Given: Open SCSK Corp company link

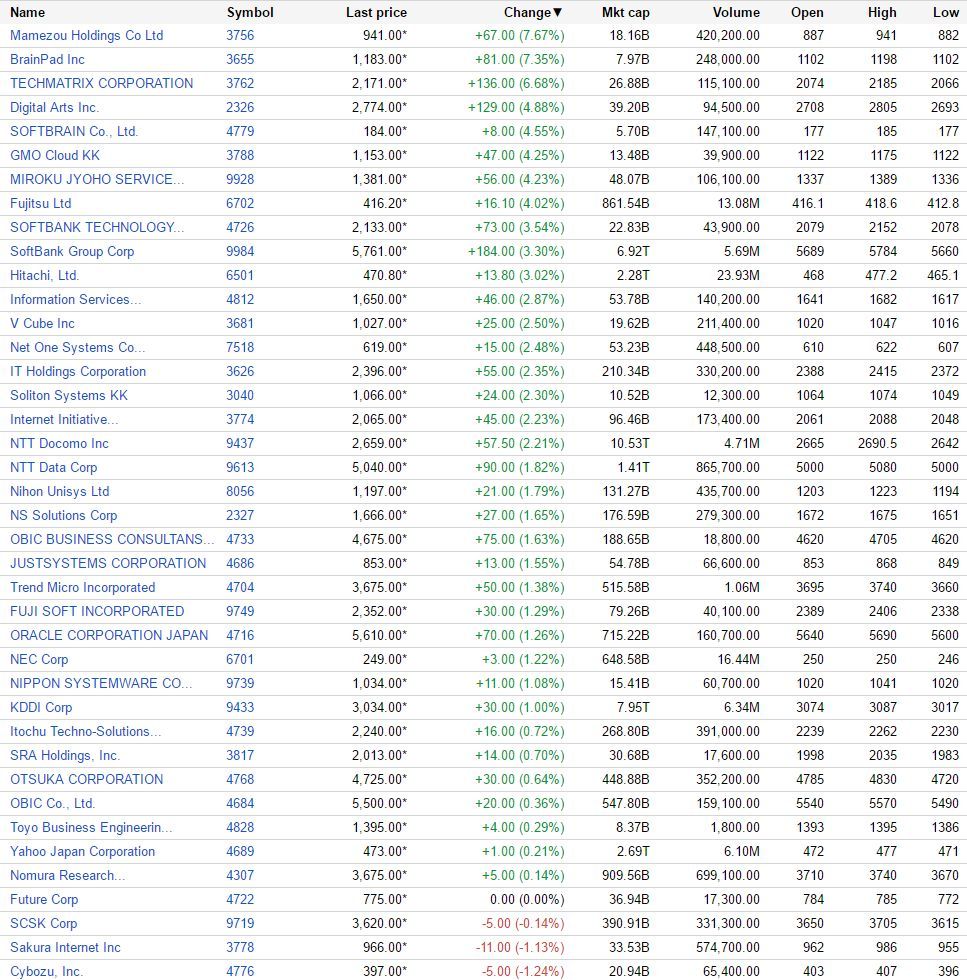Looking at the screenshot, I should [43, 923].
